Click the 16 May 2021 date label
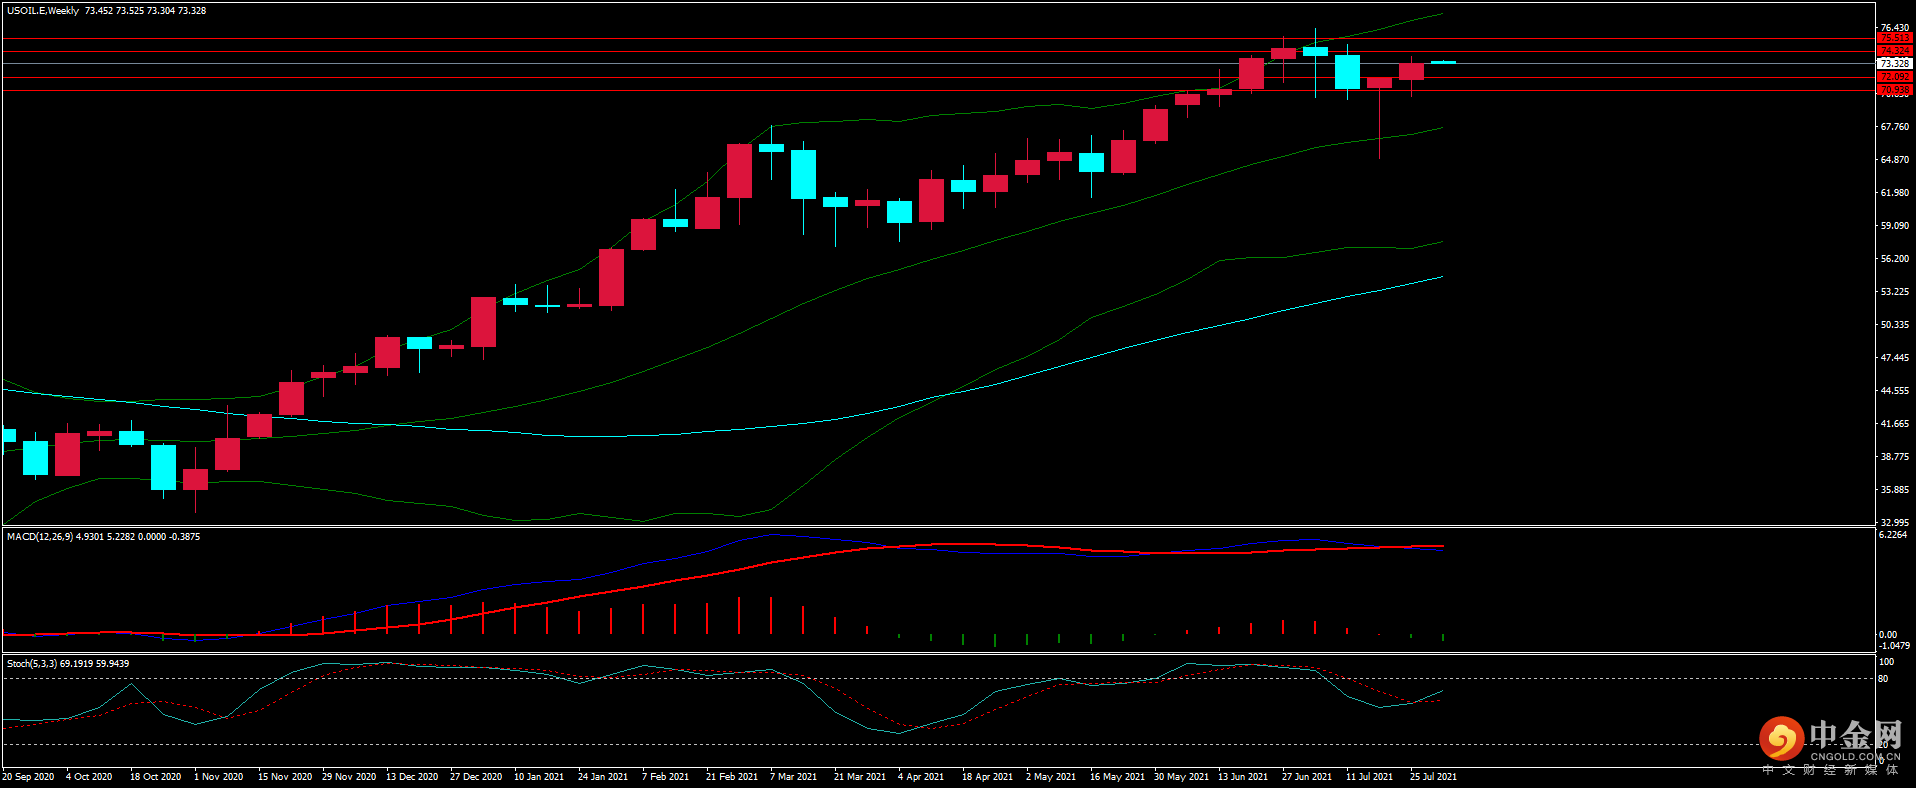The height and width of the screenshot is (788, 1916). pos(1118,777)
